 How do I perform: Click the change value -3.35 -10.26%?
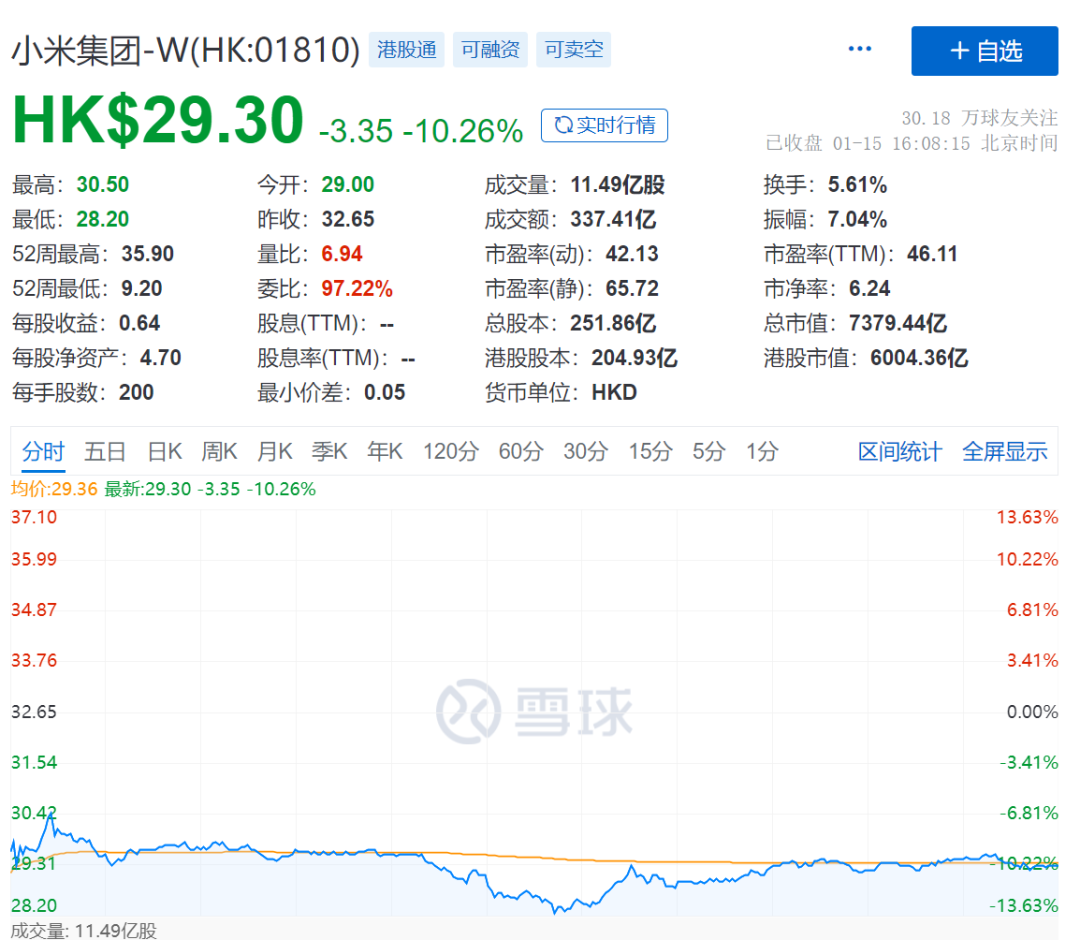[420, 131]
